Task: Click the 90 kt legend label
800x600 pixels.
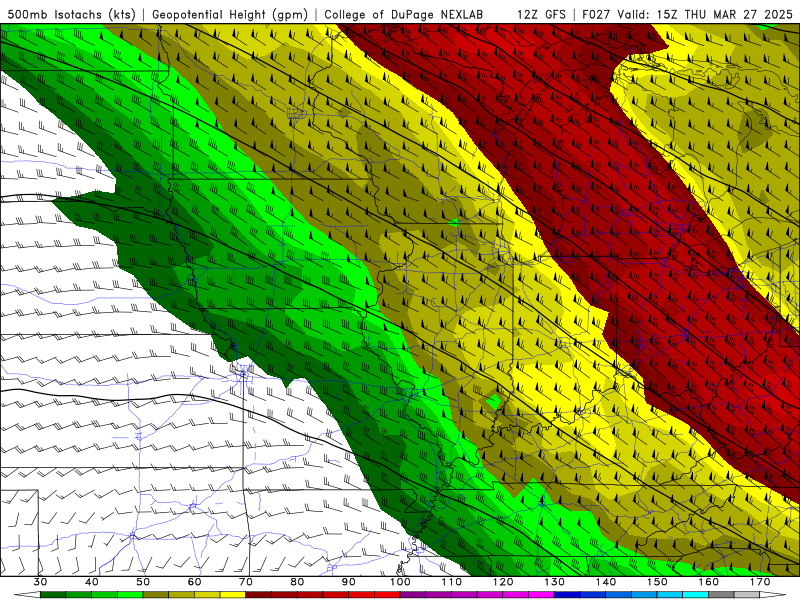Action: [x=349, y=582]
